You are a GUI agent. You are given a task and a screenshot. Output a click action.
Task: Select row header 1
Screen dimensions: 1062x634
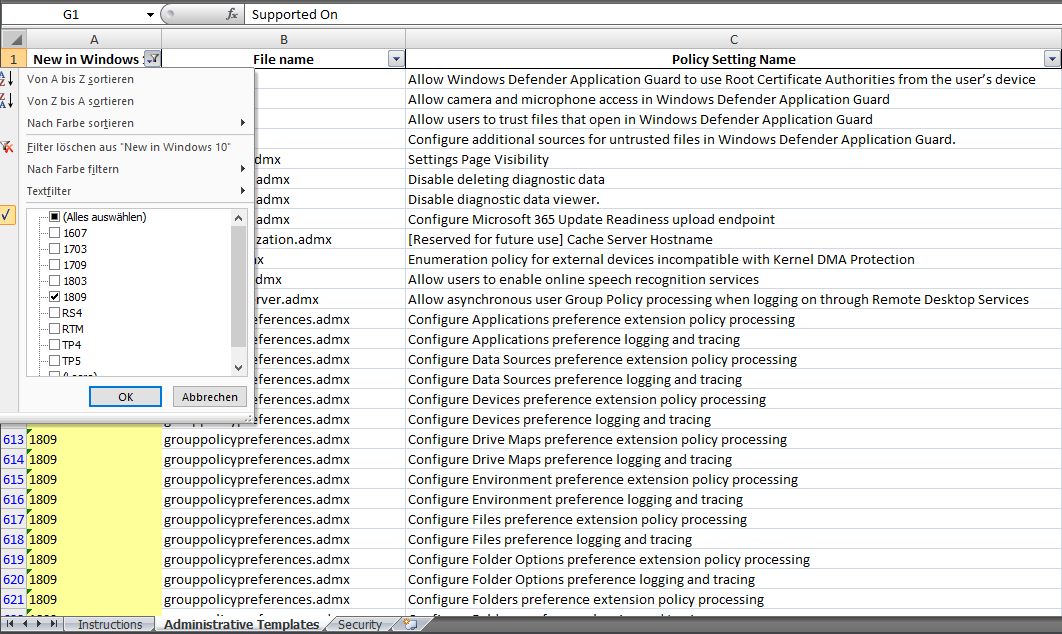coord(14,59)
